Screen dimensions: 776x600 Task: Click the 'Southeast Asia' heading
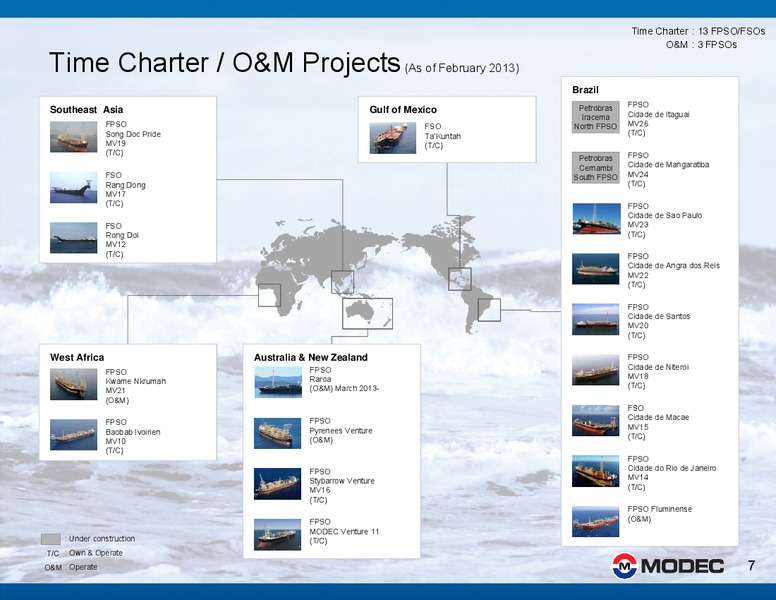point(87,110)
